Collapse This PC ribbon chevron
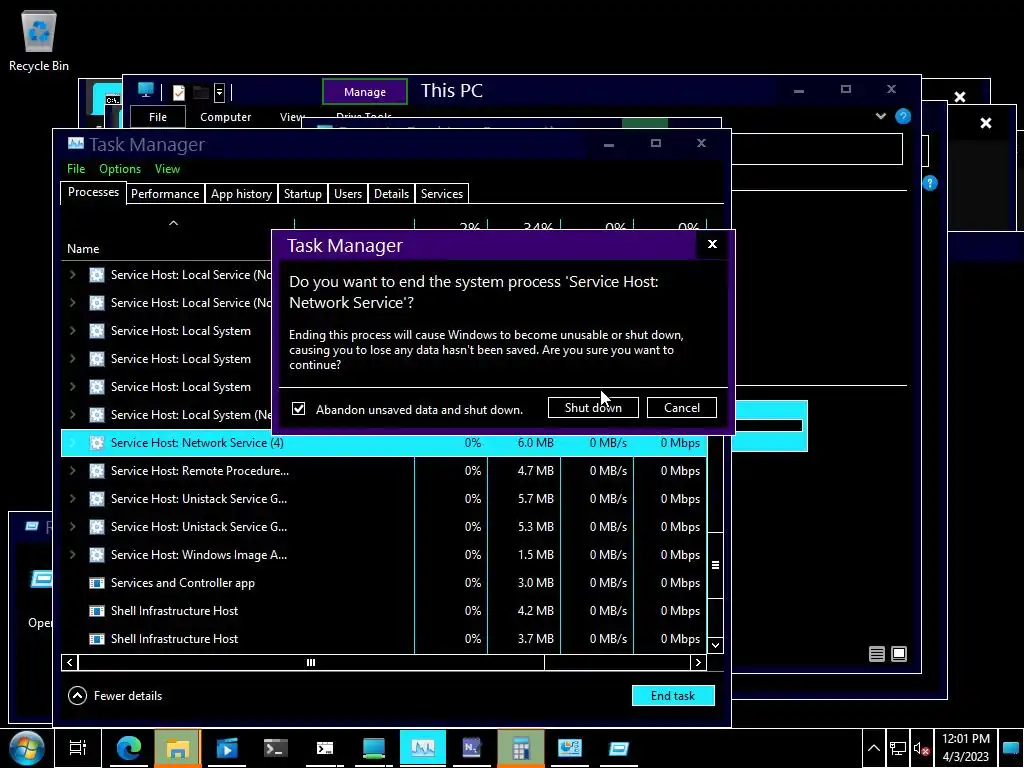This screenshot has width=1024, height=768. pos(881,116)
